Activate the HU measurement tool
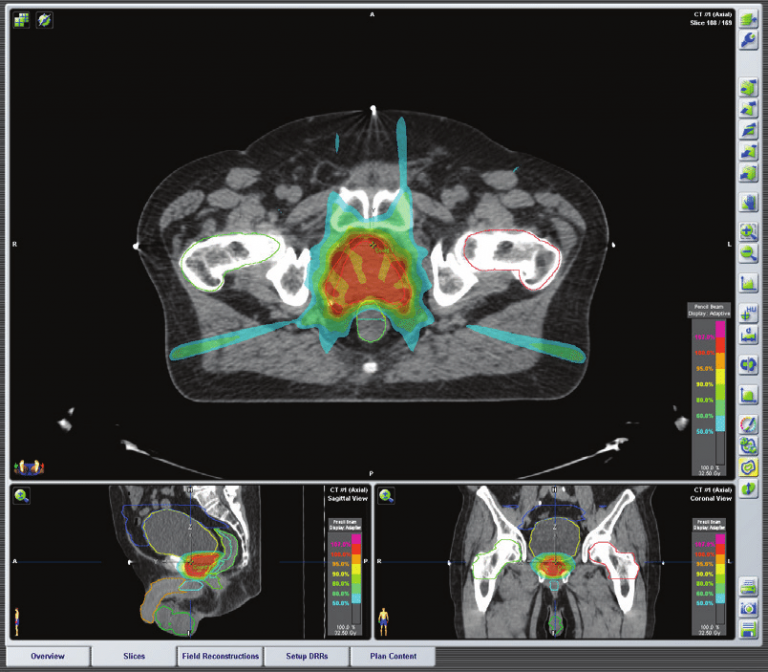Image resolution: width=768 pixels, height=672 pixels. point(748,313)
